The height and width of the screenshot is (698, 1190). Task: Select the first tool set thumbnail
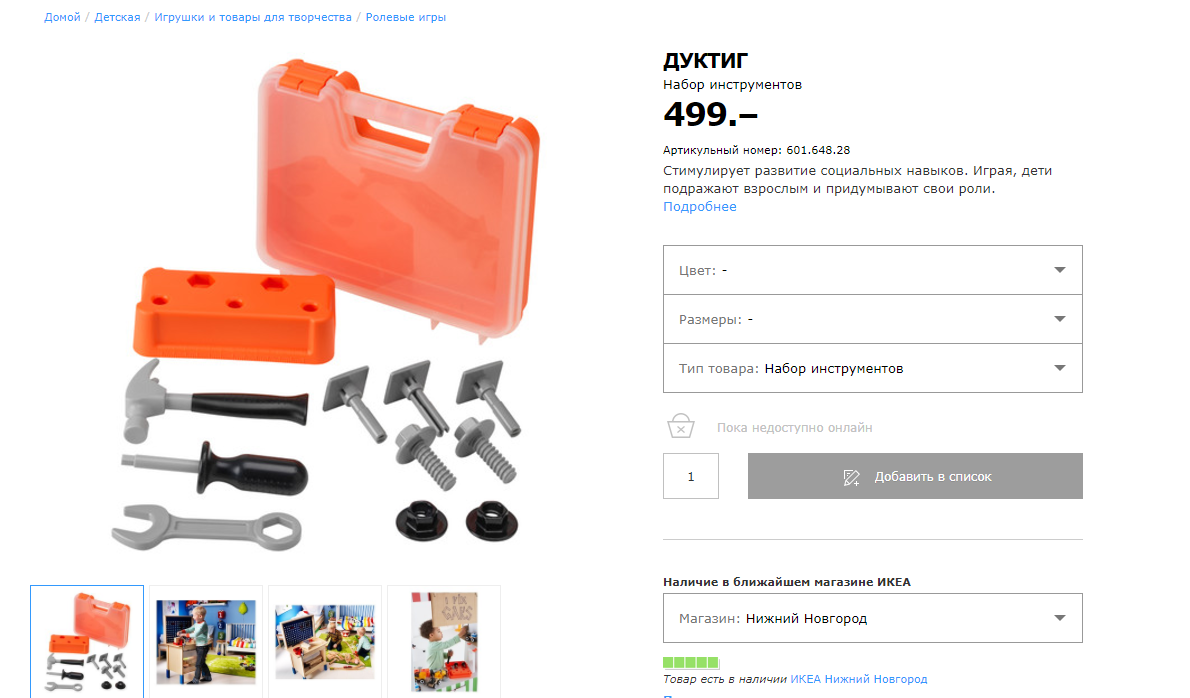87,642
